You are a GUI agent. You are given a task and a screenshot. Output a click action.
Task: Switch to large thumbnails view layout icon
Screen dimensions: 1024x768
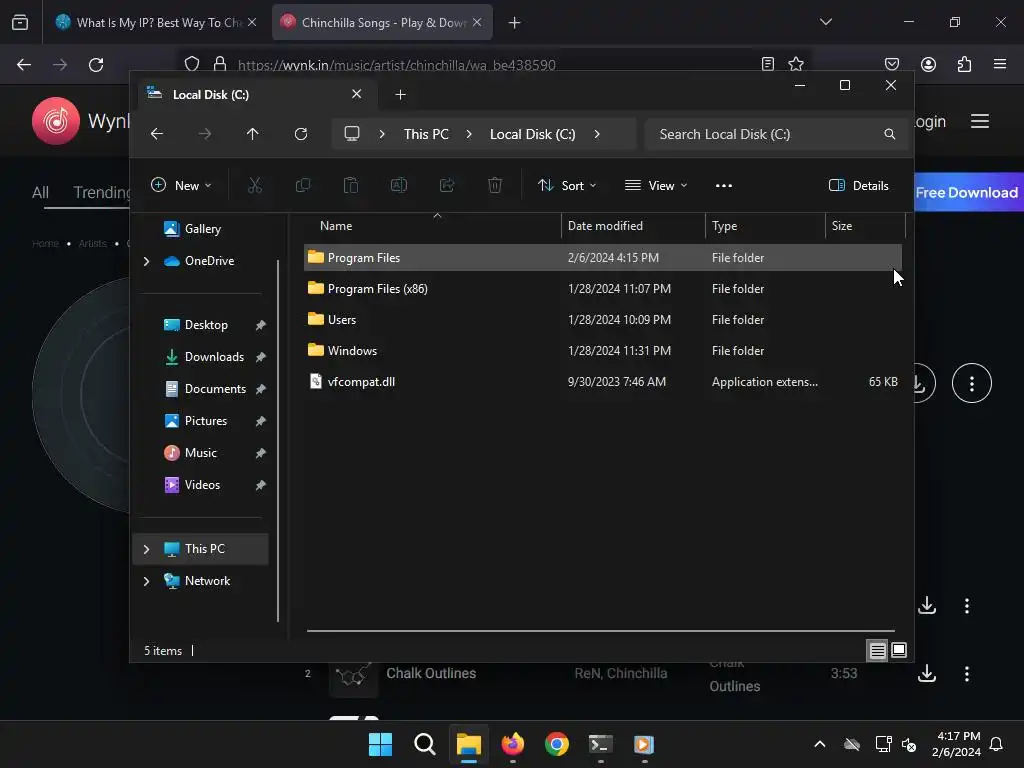899,650
